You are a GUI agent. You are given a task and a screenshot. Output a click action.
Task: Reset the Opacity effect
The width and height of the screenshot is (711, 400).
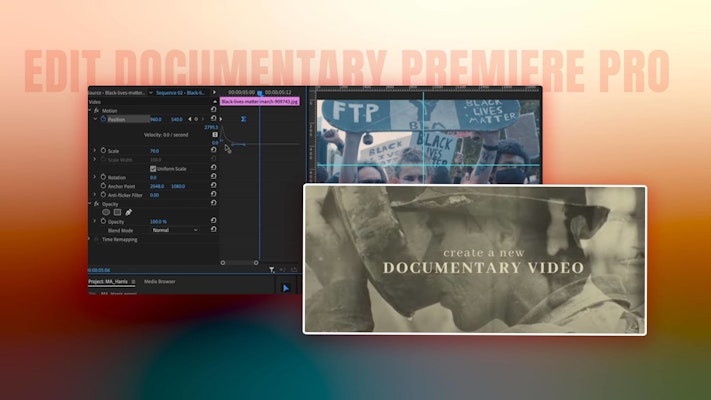[213, 203]
